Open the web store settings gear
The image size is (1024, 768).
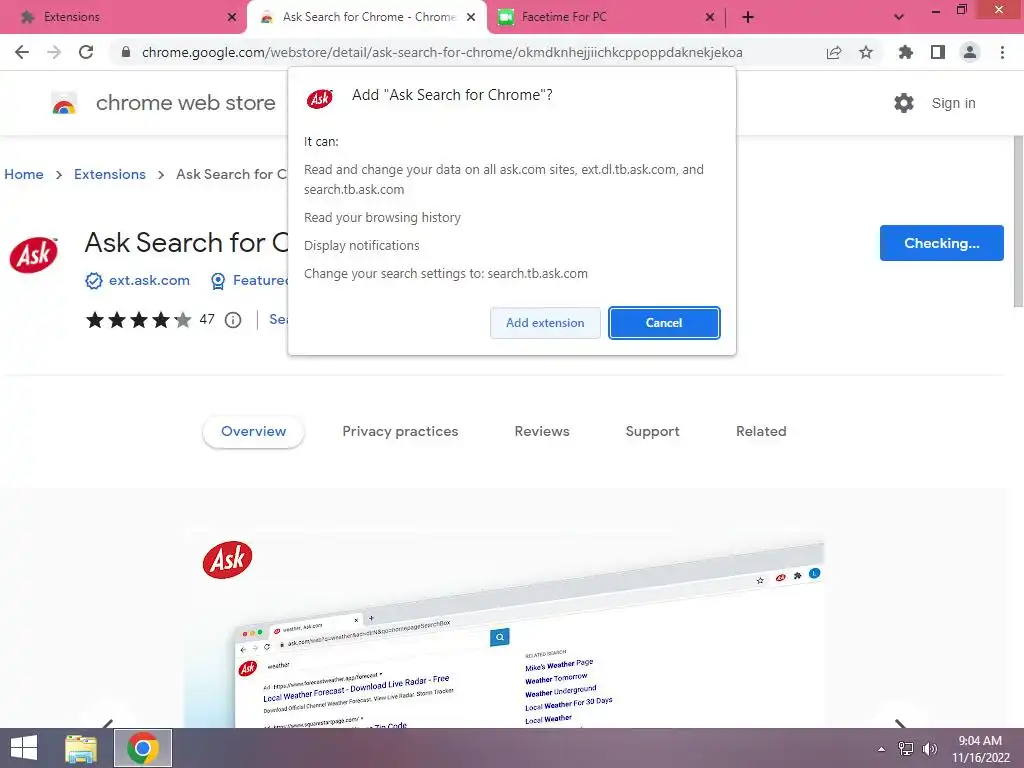click(x=904, y=103)
